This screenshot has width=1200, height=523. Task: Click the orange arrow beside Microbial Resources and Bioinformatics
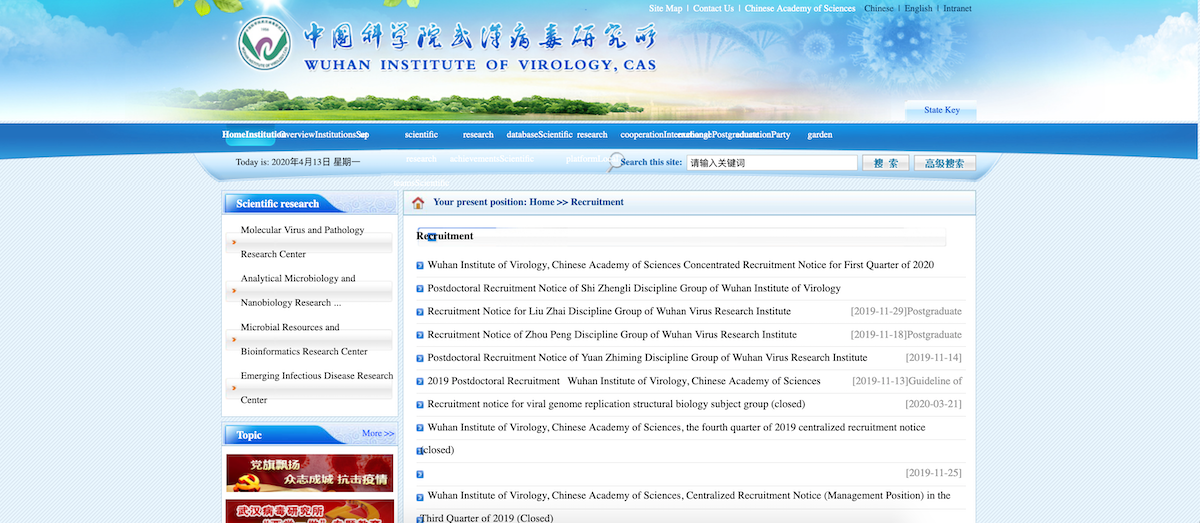pyautogui.click(x=233, y=339)
